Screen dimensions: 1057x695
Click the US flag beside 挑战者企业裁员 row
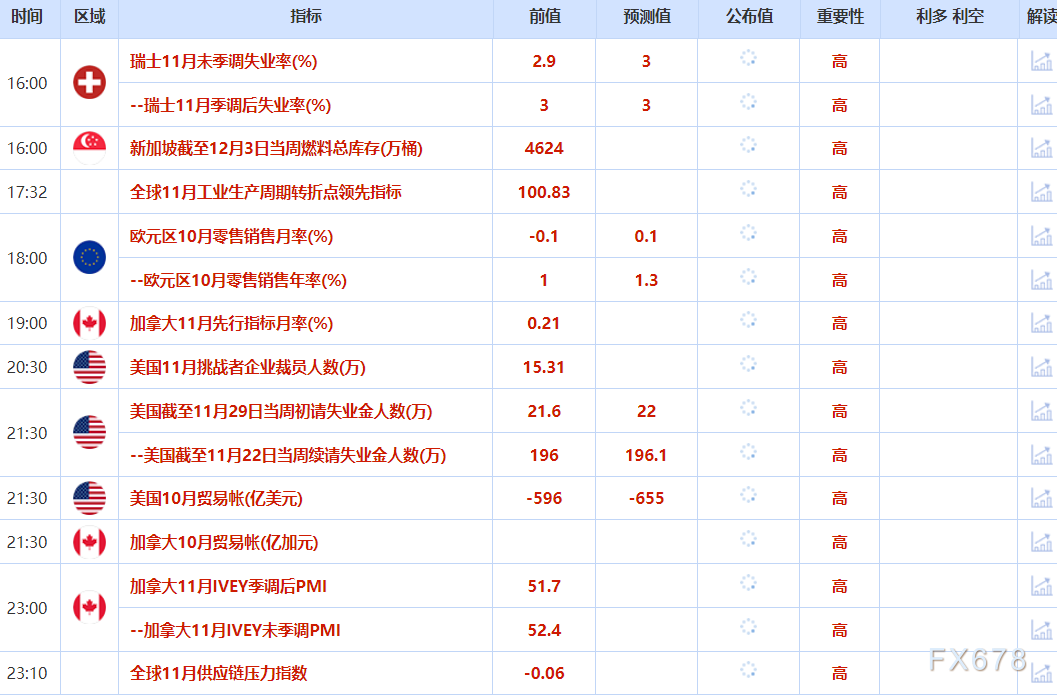[x=89, y=367]
